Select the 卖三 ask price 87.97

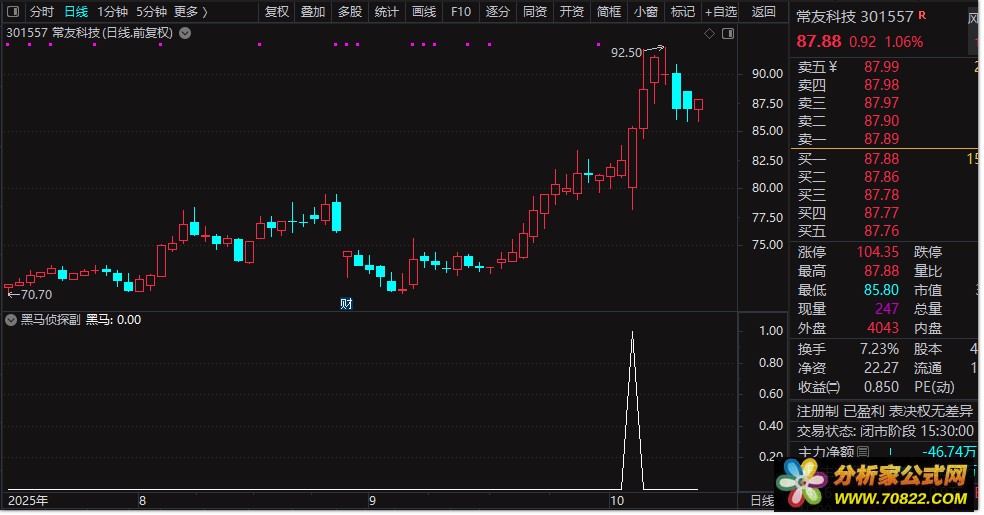point(881,103)
